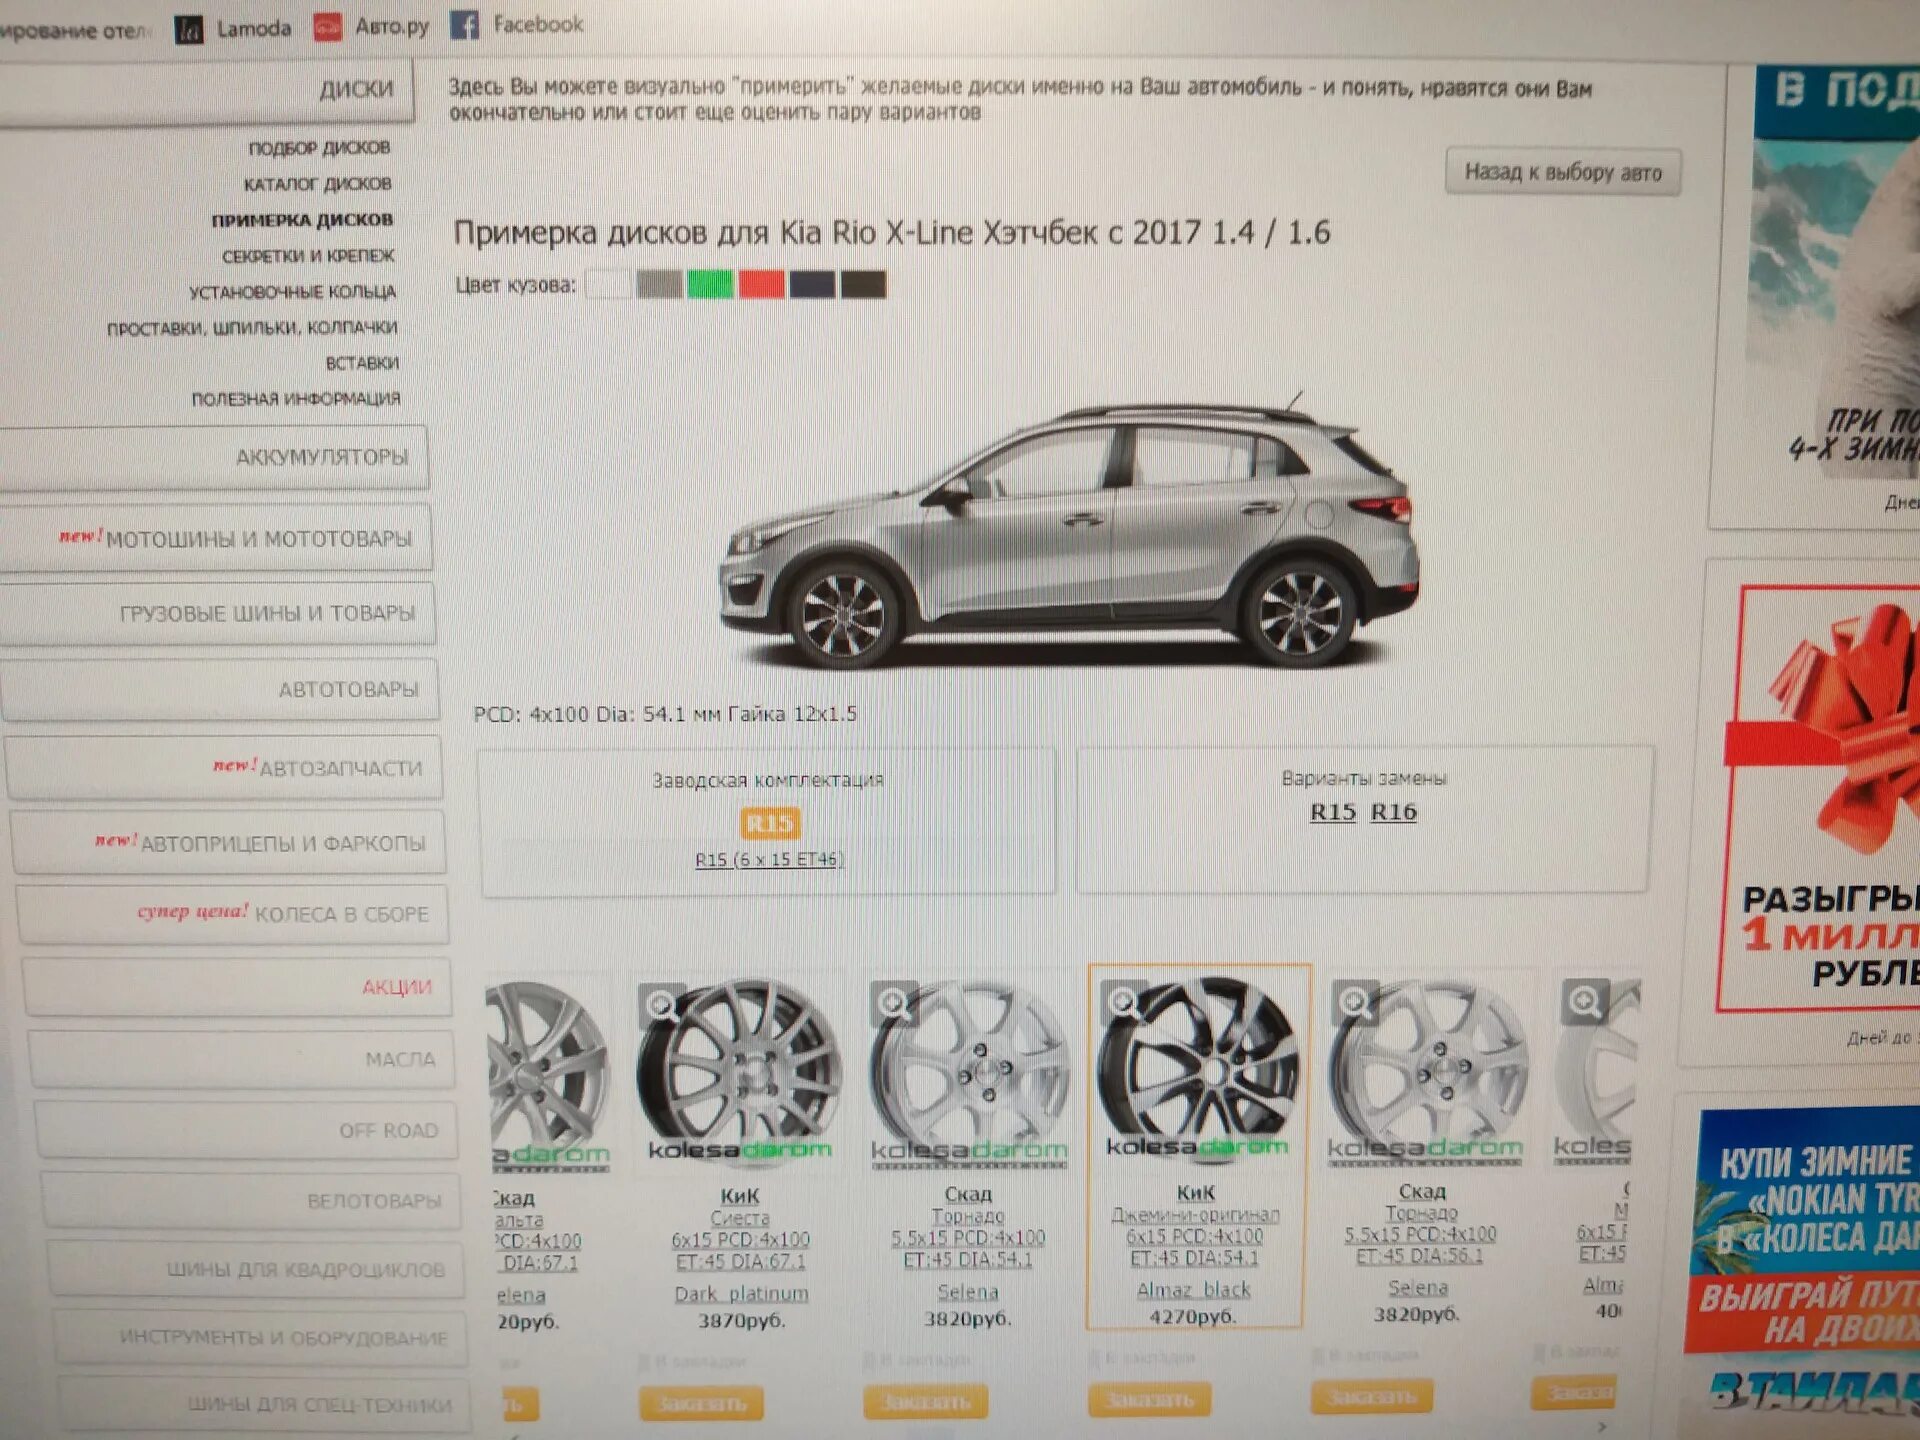Image resolution: width=1920 pixels, height=1440 pixels.
Task: Open ПРИМЕРКА ДИСКОВ submenu item
Action: tap(302, 220)
